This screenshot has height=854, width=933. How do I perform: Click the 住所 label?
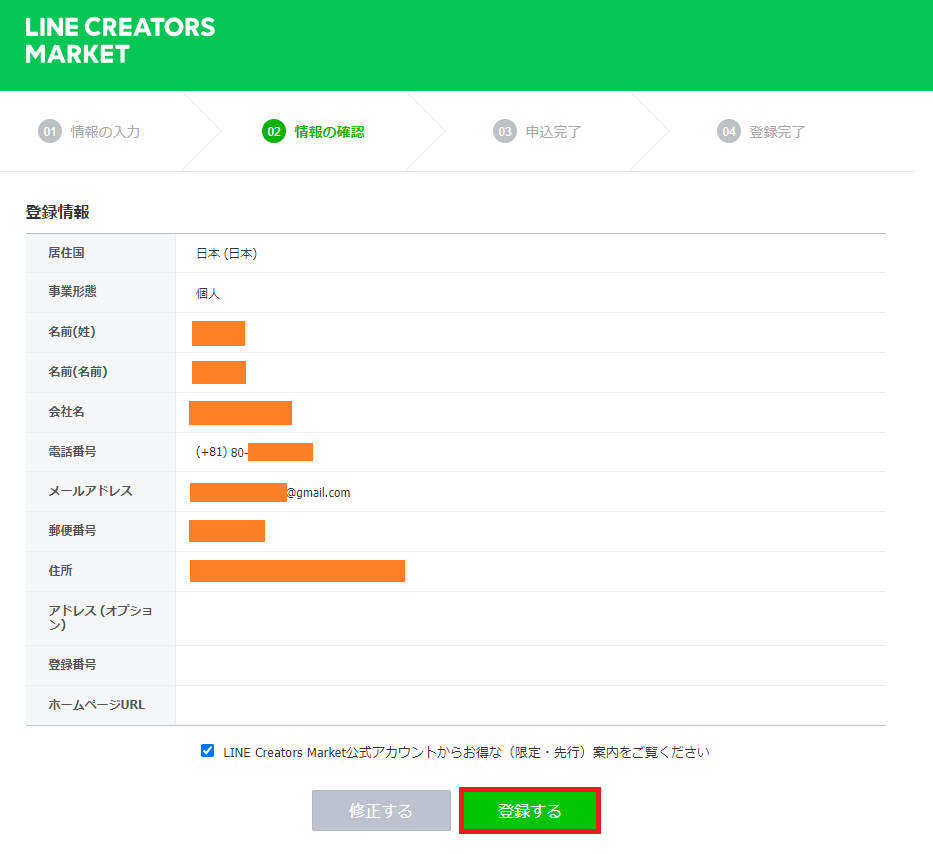[x=60, y=571]
